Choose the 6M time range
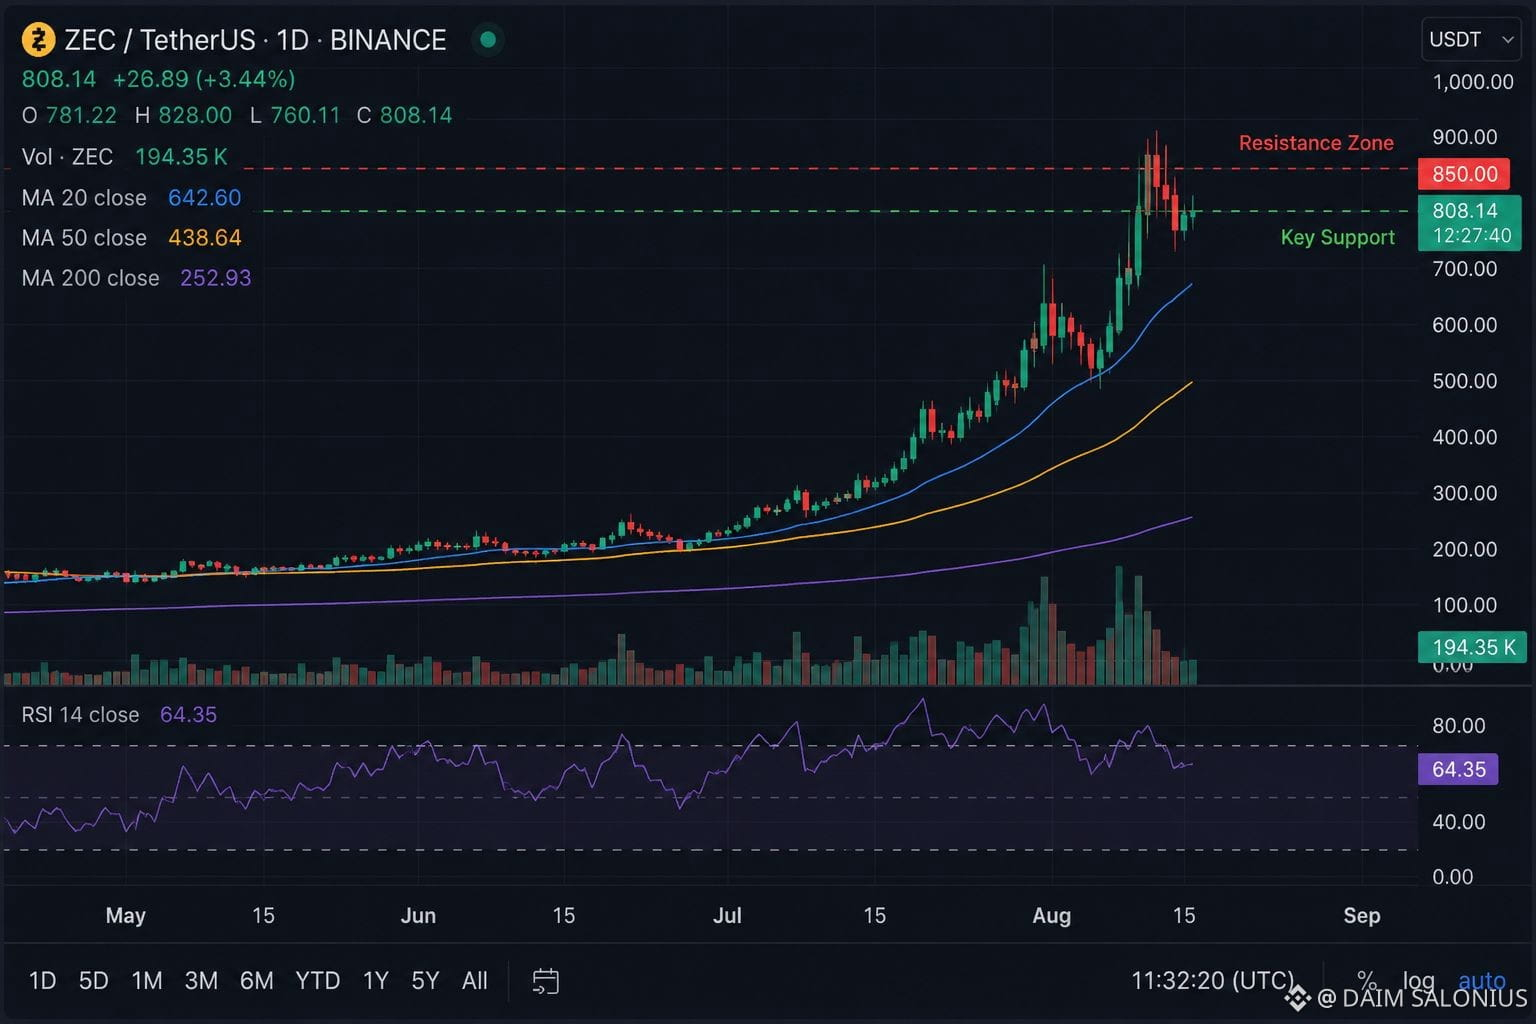This screenshot has width=1536, height=1024. point(257,981)
